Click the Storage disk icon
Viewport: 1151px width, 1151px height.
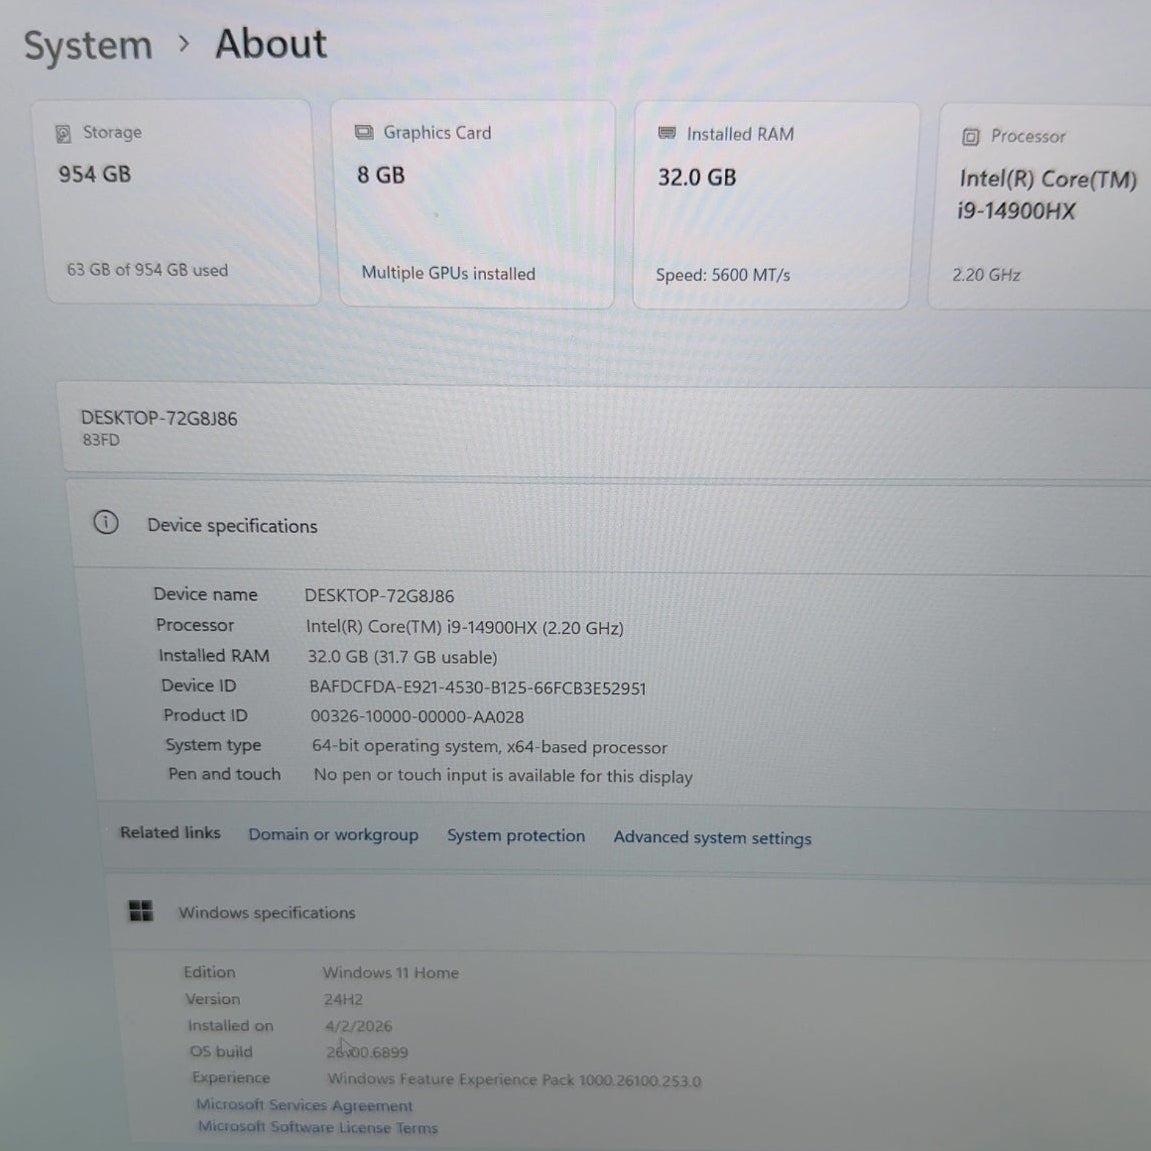[63, 134]
